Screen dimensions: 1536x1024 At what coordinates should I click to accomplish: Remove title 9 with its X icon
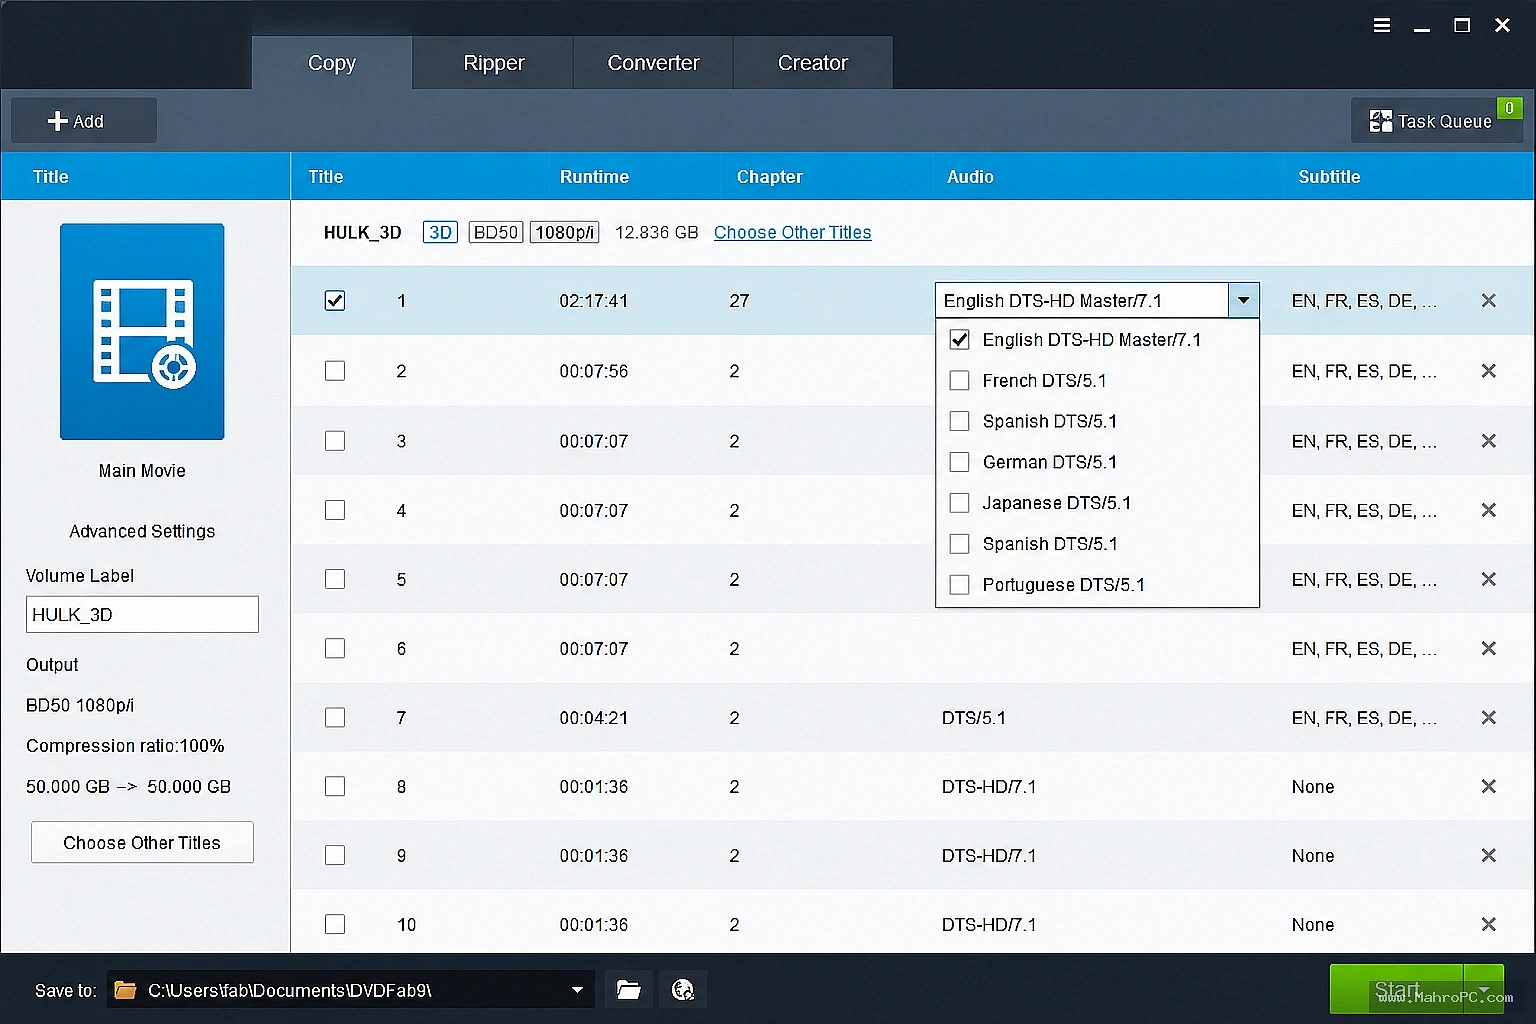[1488, 855]
